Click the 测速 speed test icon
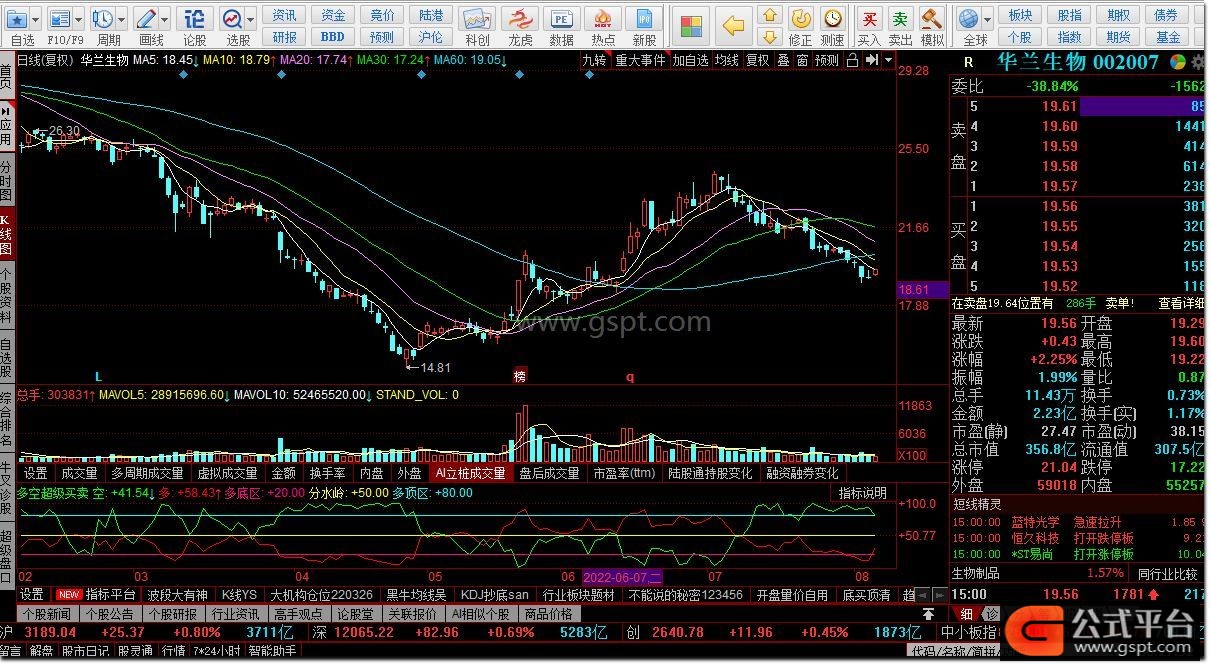The width and height of the screenshot is (1210, 664). 832,19
